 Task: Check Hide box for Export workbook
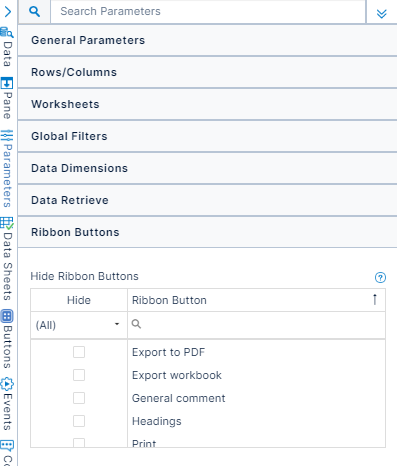coord(79,375)
